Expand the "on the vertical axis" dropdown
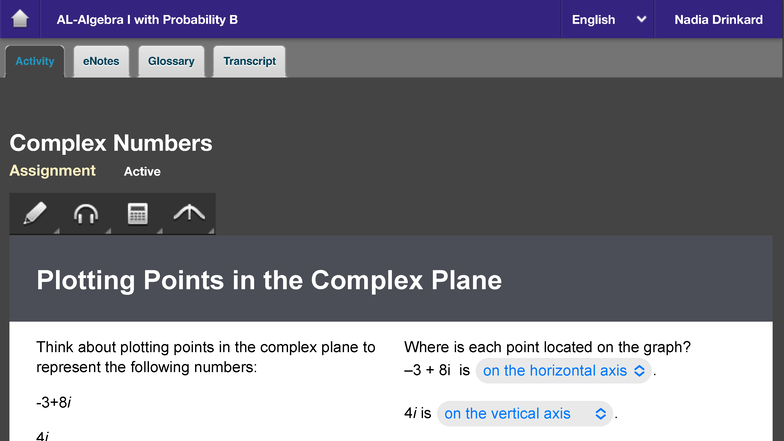The height and width of the screenshot is (441, 784). click(525, 413)
